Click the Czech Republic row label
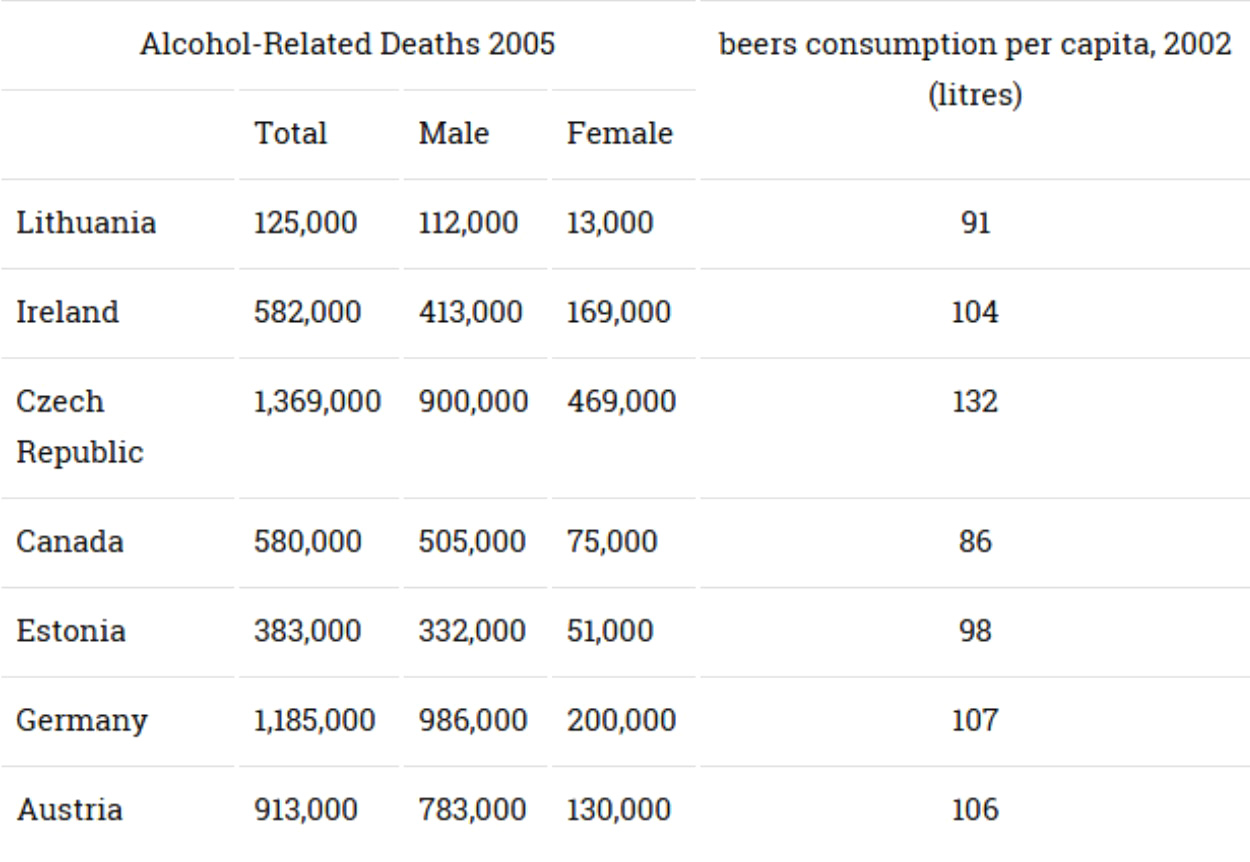Screen dimensions: 1250x862 click(x=79, y=426)
